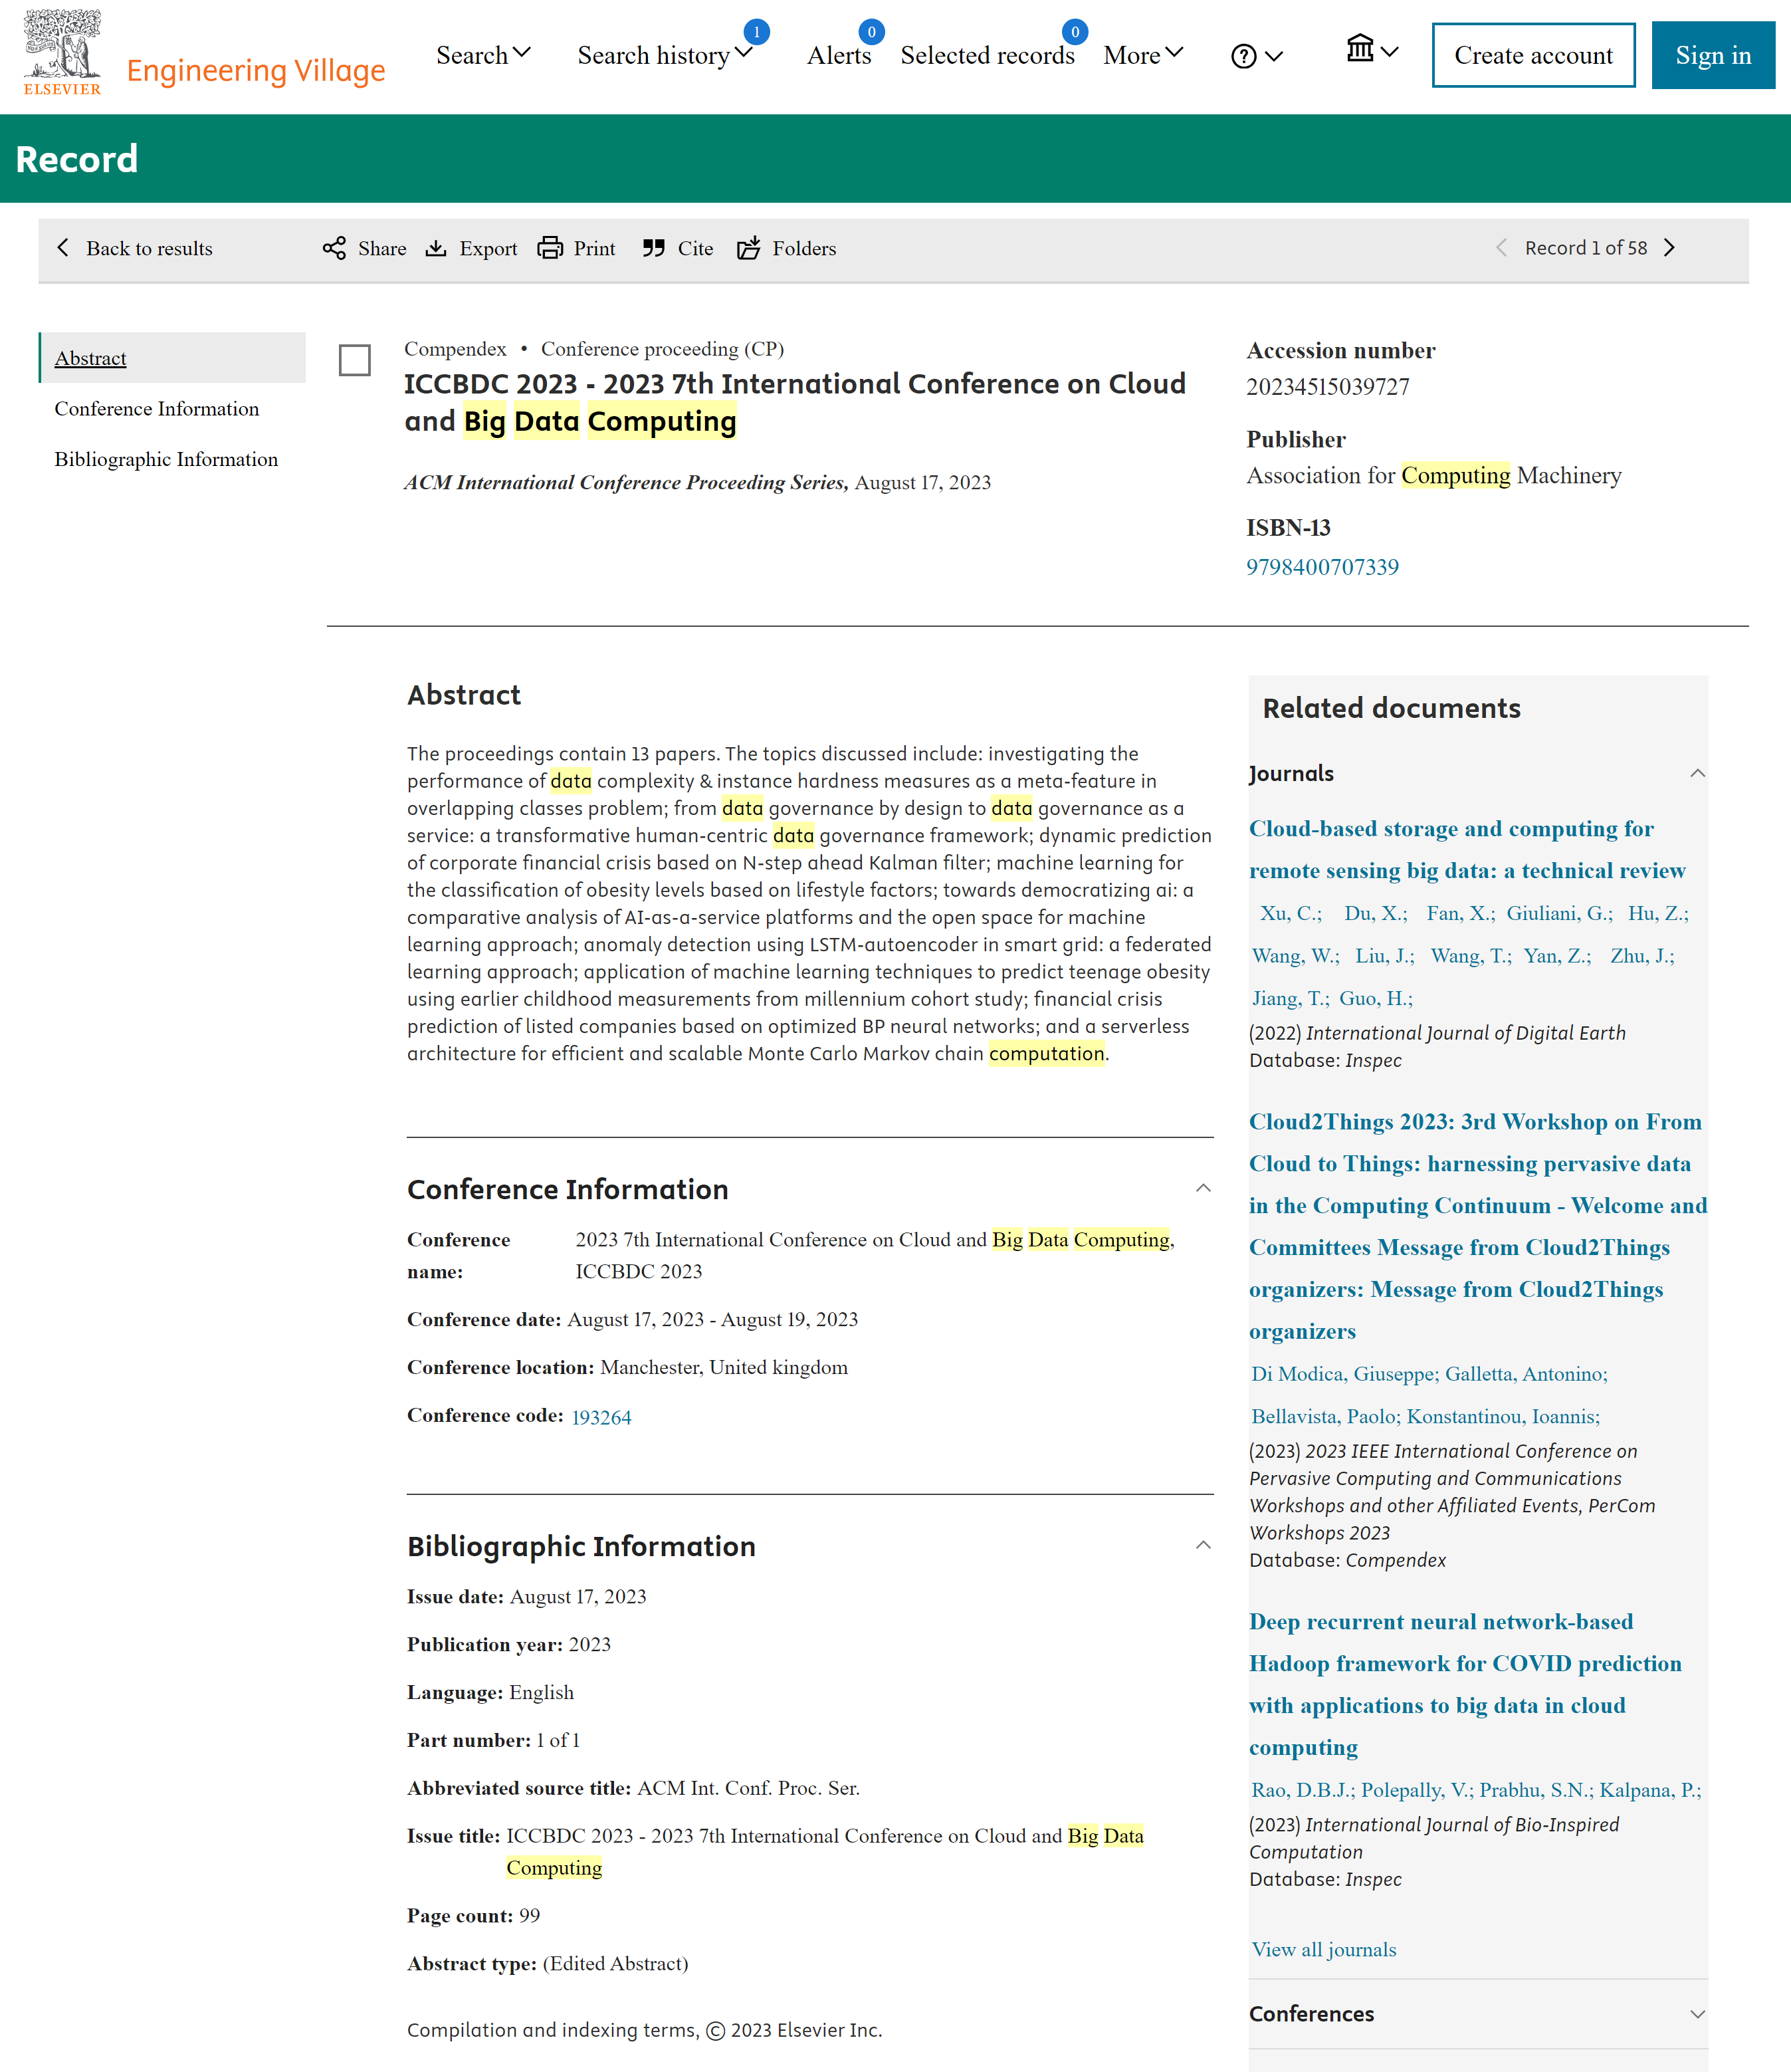Open conference code link 193264
This screenshot has width=1791, height=2072.
point(601,1417)
